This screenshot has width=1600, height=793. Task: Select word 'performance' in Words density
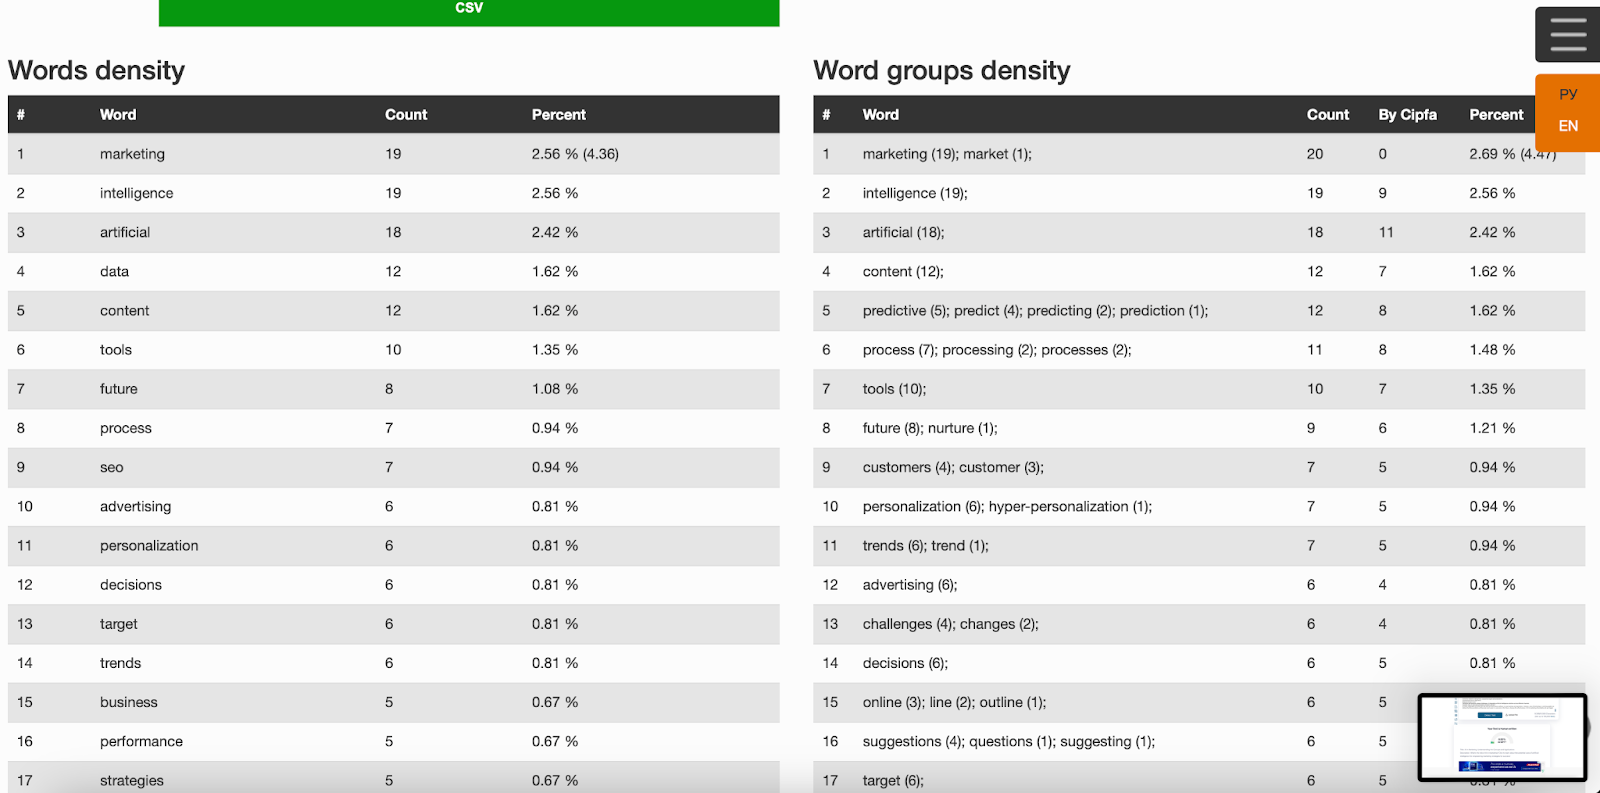point(141,741)
